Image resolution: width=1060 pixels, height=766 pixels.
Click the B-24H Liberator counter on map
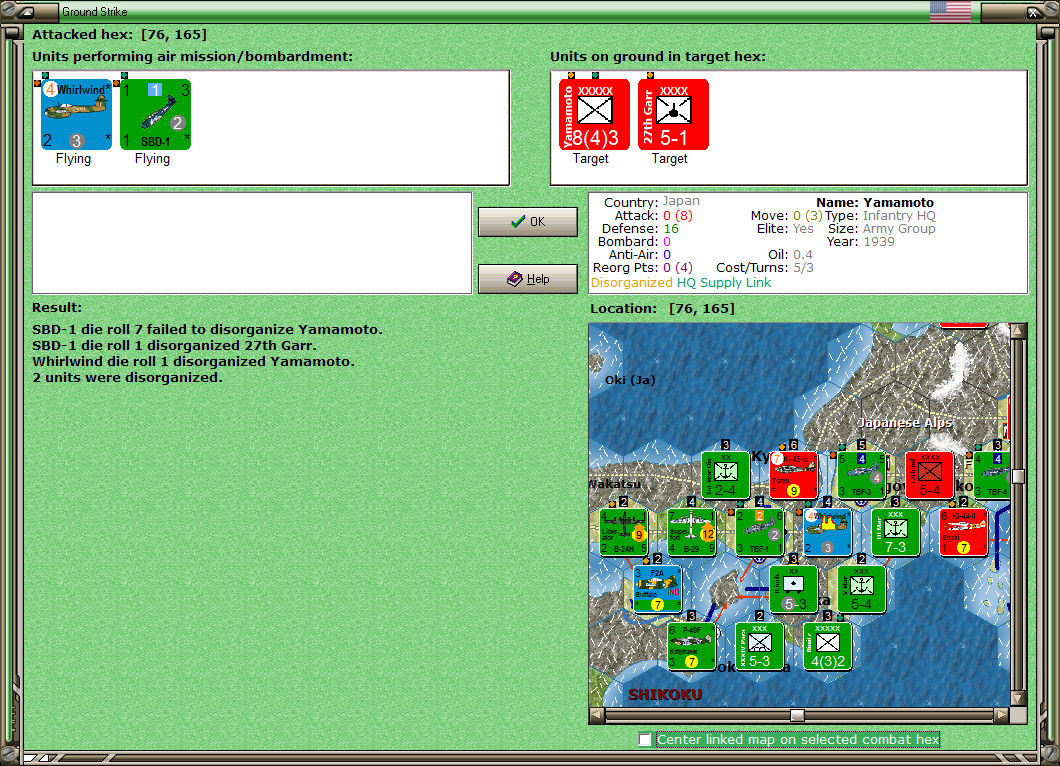tap(623, 532)
